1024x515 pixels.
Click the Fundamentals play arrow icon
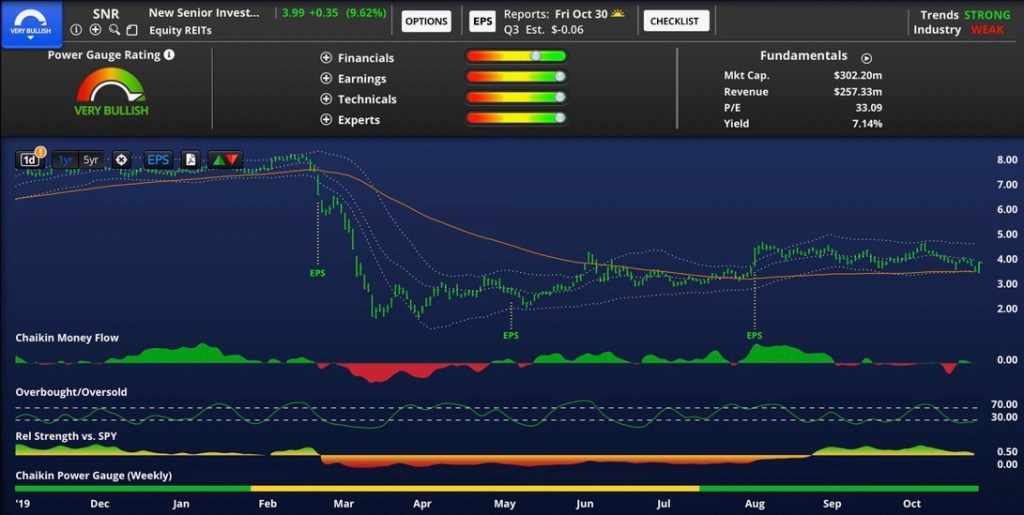coord(866,58)
